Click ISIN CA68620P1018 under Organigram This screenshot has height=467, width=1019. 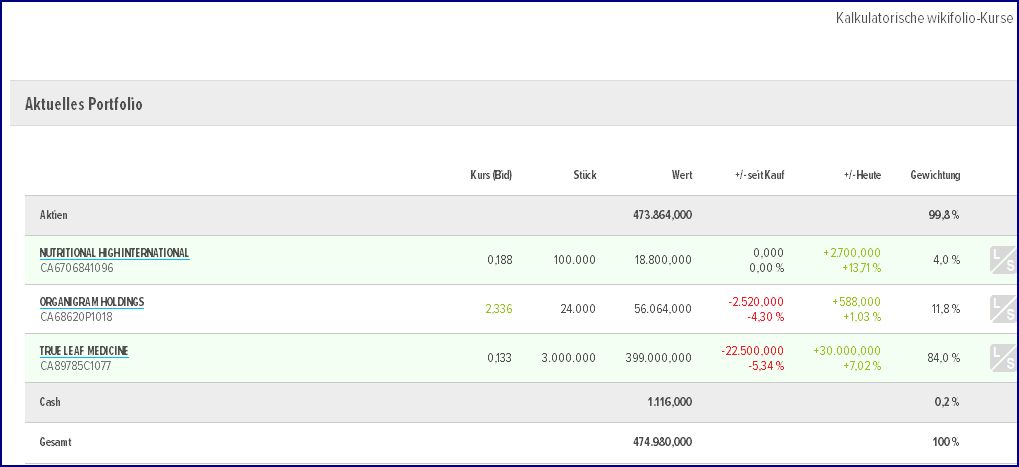coord(76,317)
